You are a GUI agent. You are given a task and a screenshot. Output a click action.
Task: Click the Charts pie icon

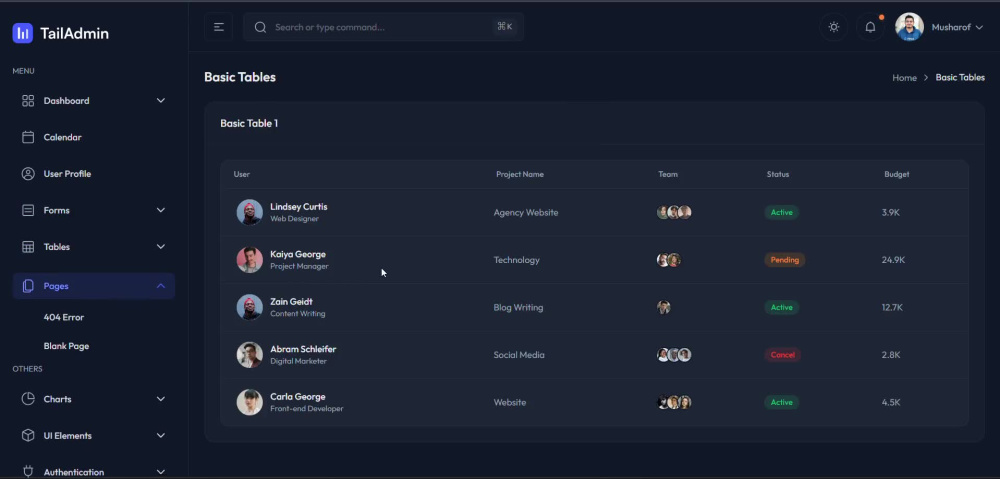pyautogui.click(x=28, y=399)
